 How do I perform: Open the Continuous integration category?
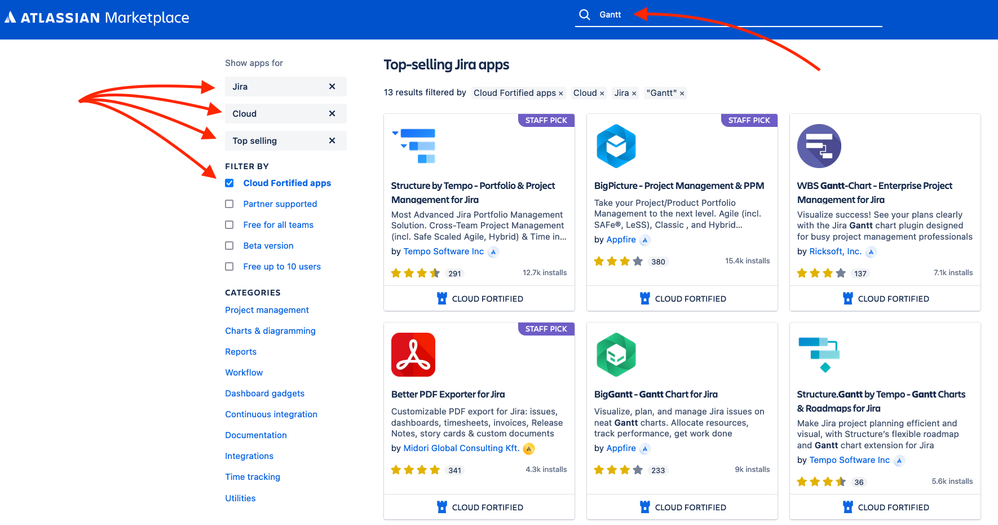[271, 414]
